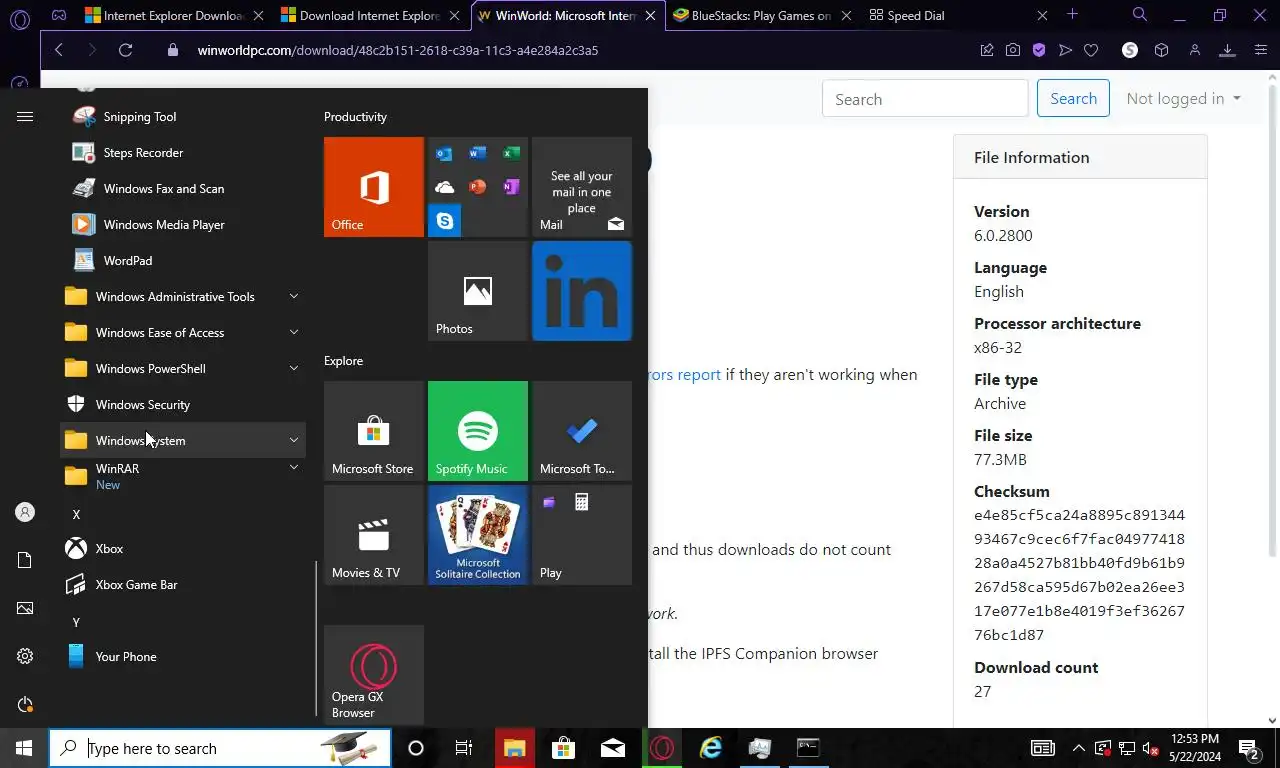Click the WinWorld search field
This screenshot has width=1280, height=768.
pos(925,98)
